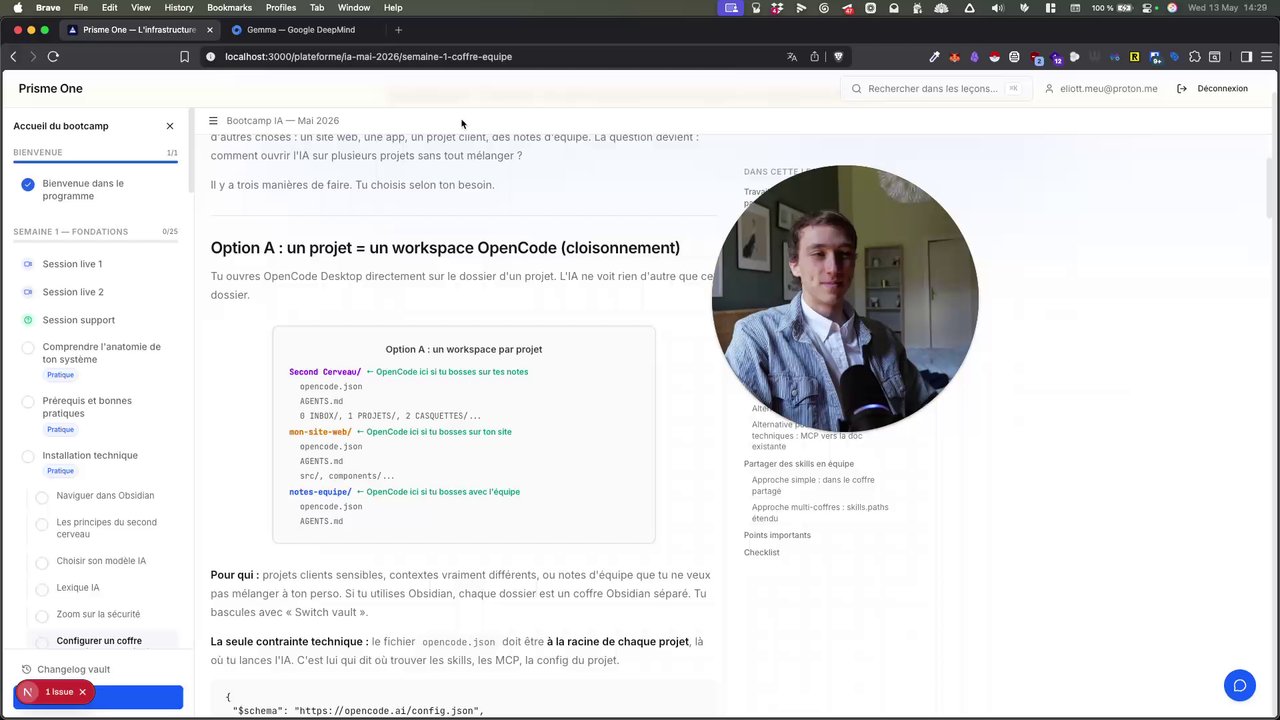Open the macOS Apple menu
This screenshot has width=1280, height=720.
(17, 8)
